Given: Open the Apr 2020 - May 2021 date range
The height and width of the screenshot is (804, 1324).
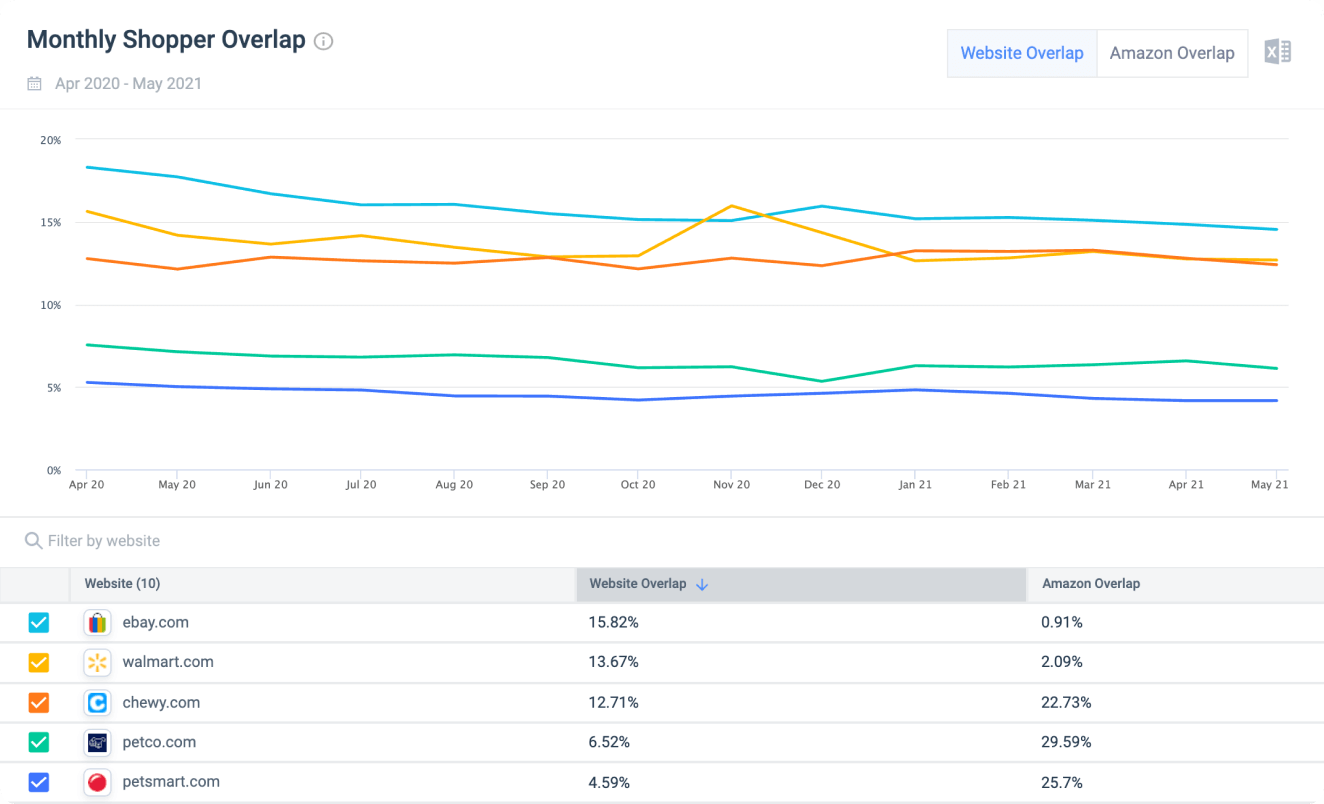Looking at the screenshot, I should point(128,84).
